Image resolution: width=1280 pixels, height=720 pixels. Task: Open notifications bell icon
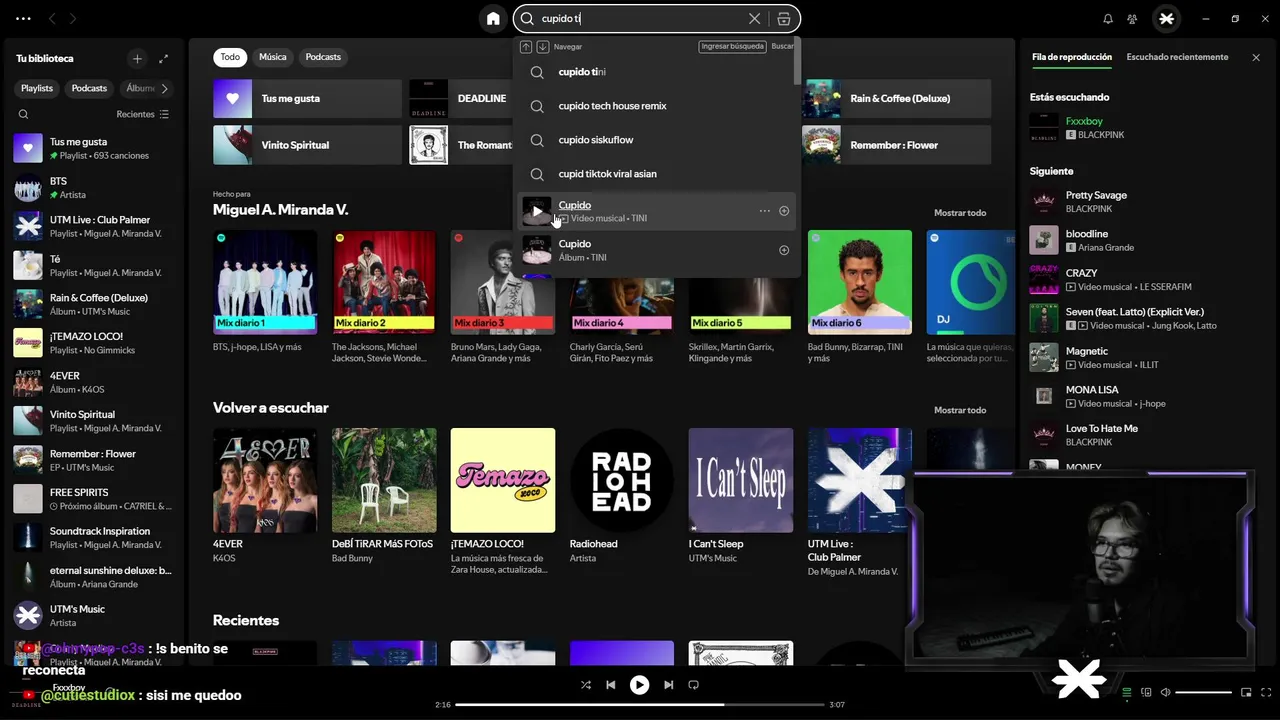point(1108,18)
